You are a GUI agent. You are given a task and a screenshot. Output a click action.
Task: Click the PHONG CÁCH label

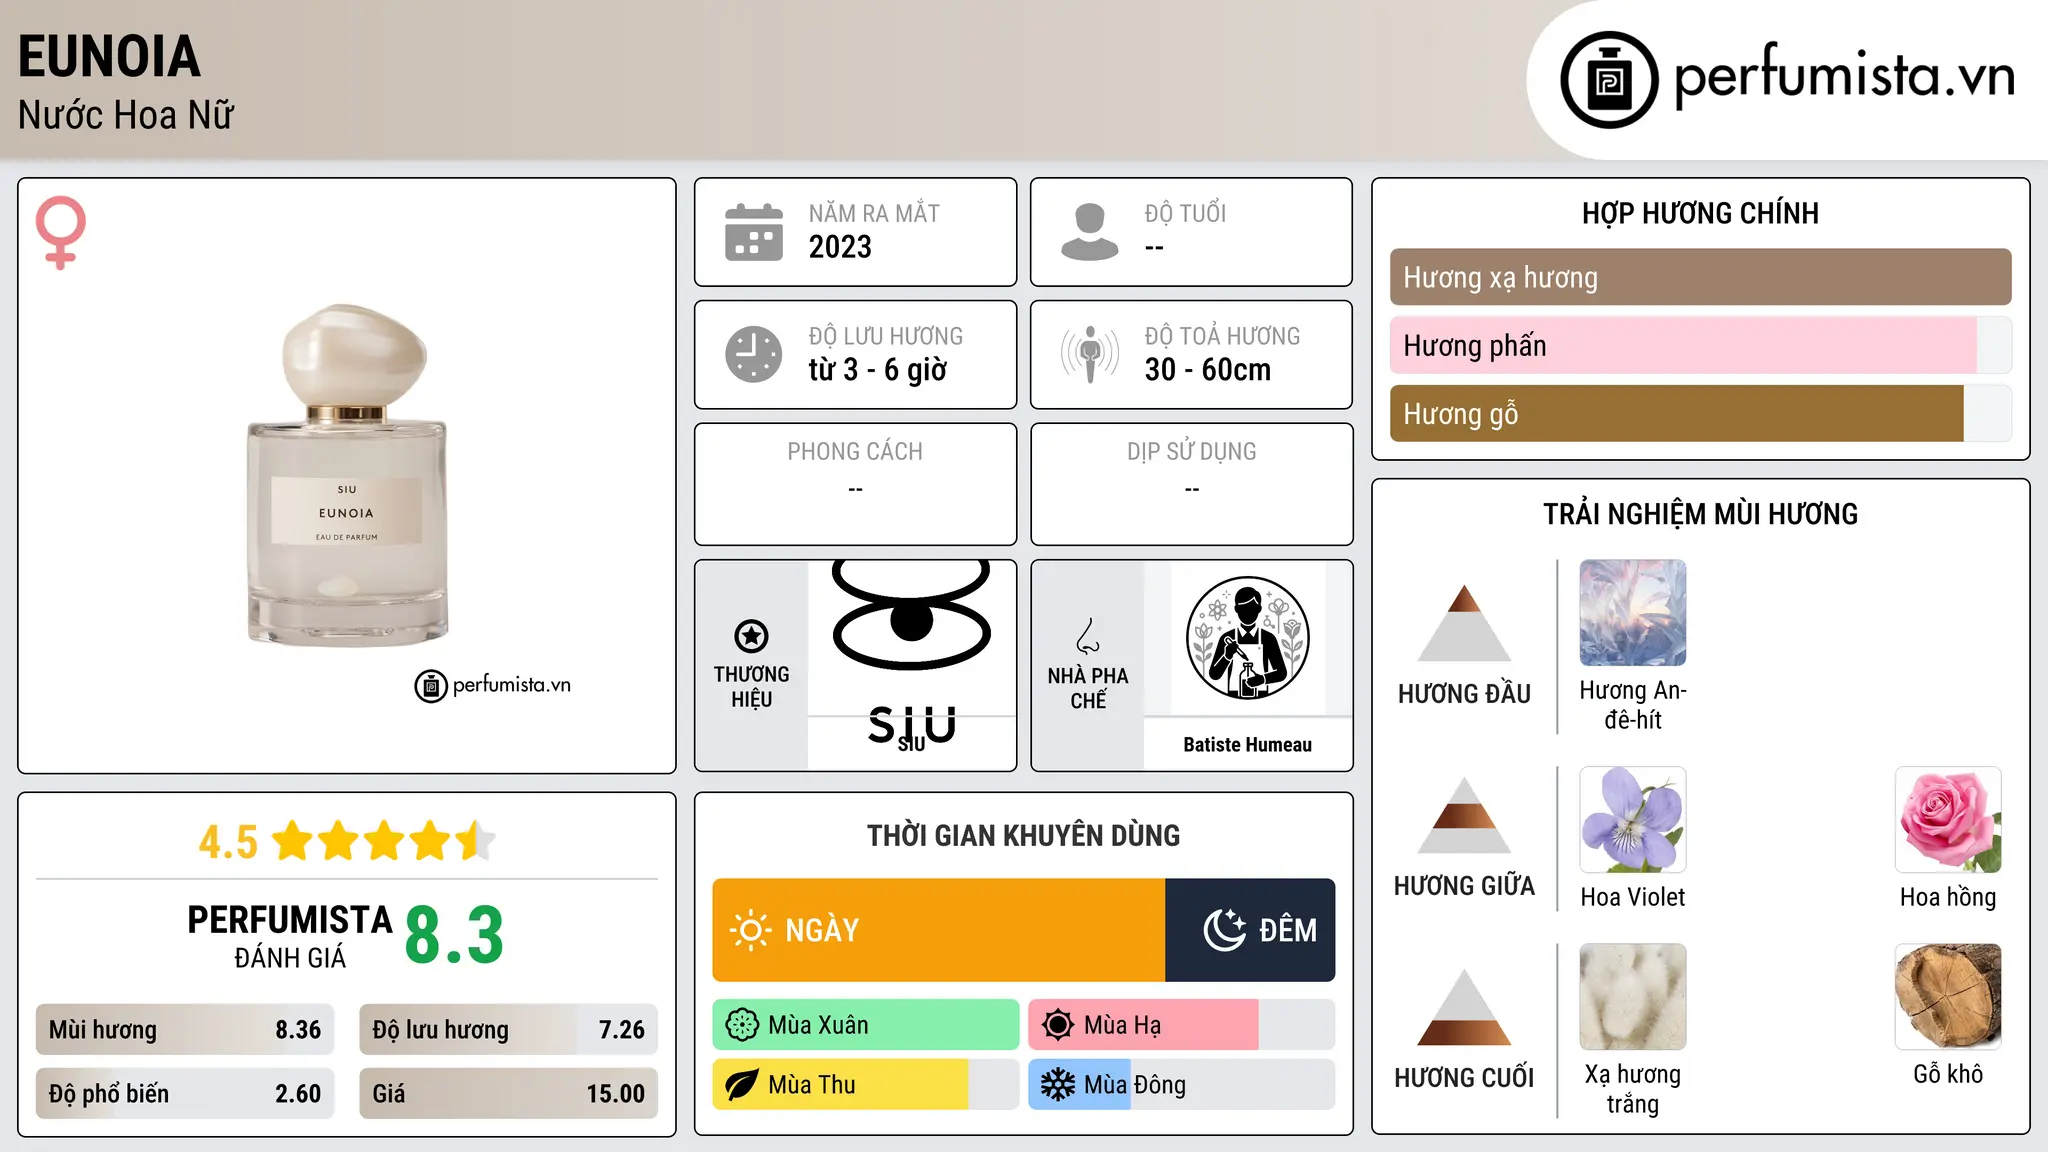(x=855, y=451)
